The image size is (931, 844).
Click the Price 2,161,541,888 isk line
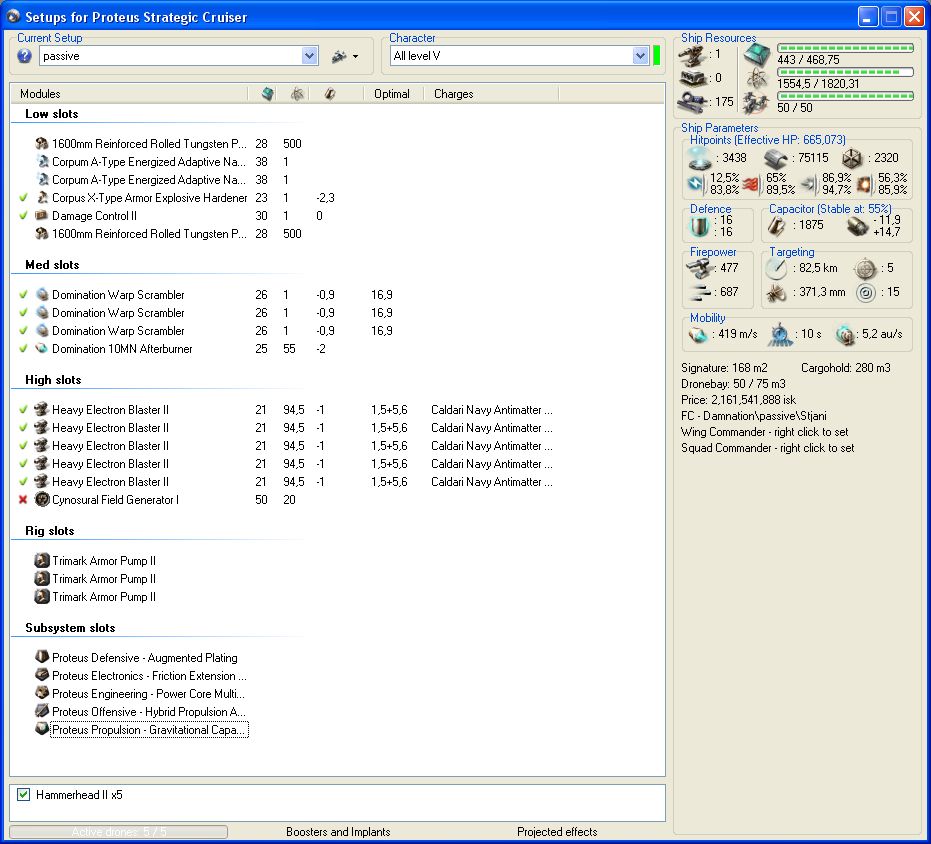tap(739, 400)
